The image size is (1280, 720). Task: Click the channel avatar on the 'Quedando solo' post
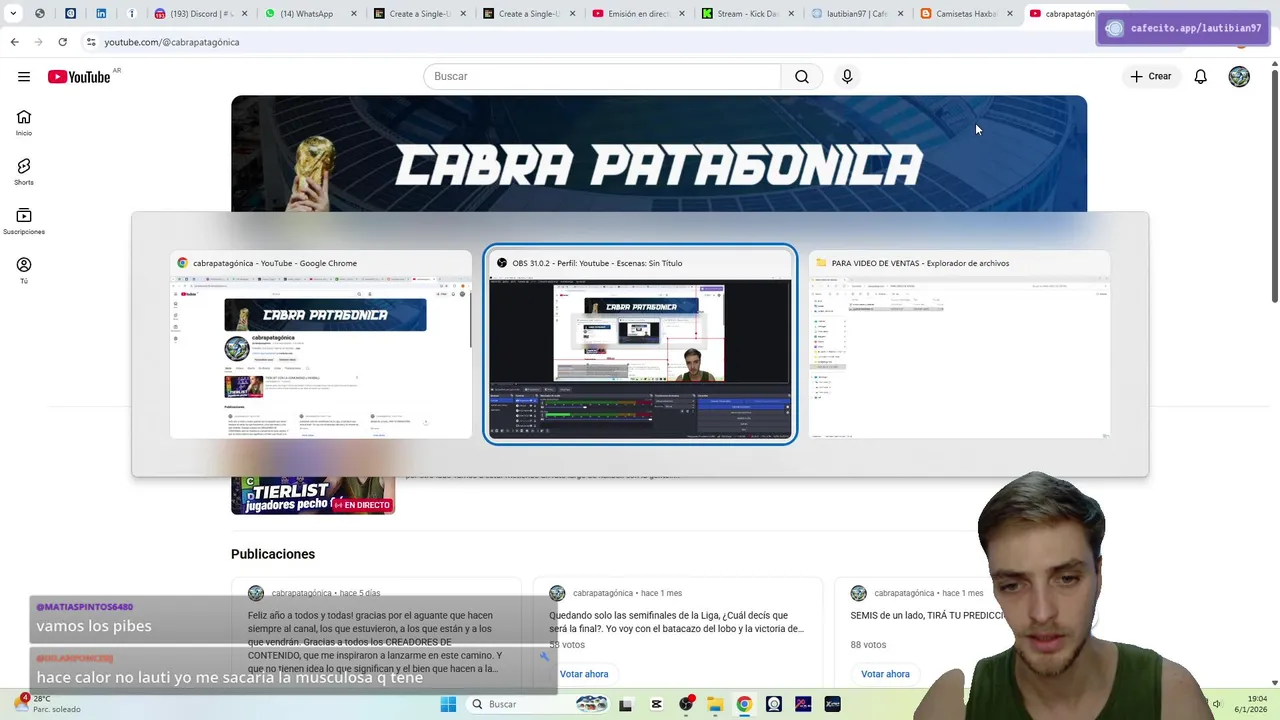click(557, 593)
